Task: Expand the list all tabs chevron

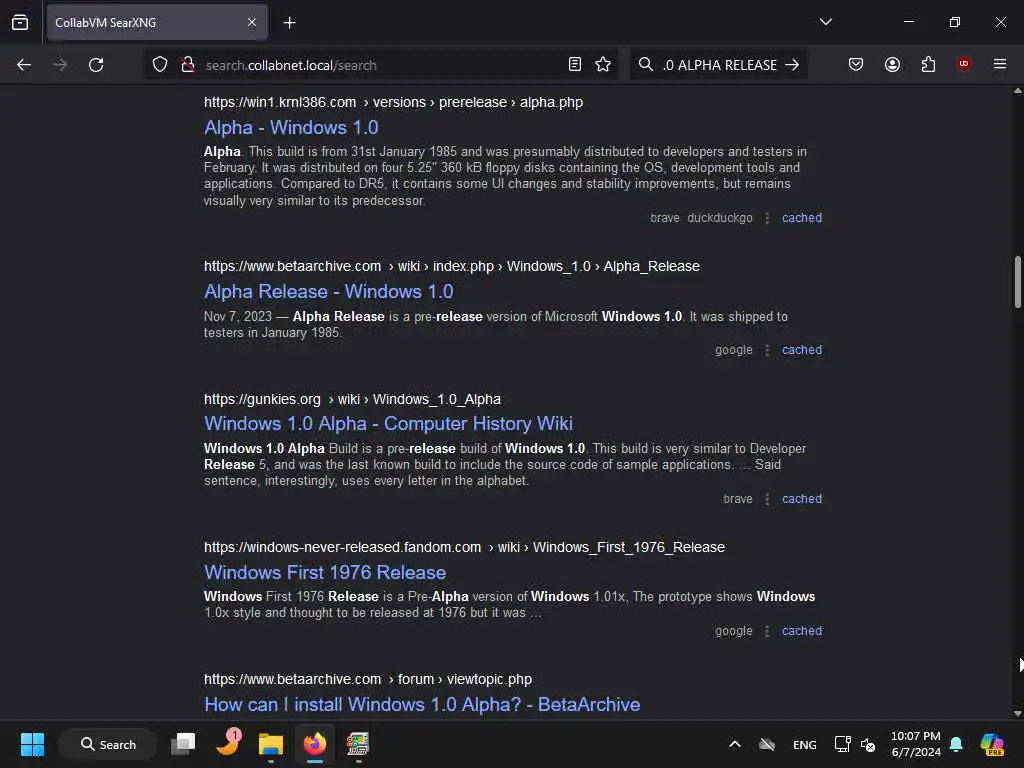Action: (825, 22)
